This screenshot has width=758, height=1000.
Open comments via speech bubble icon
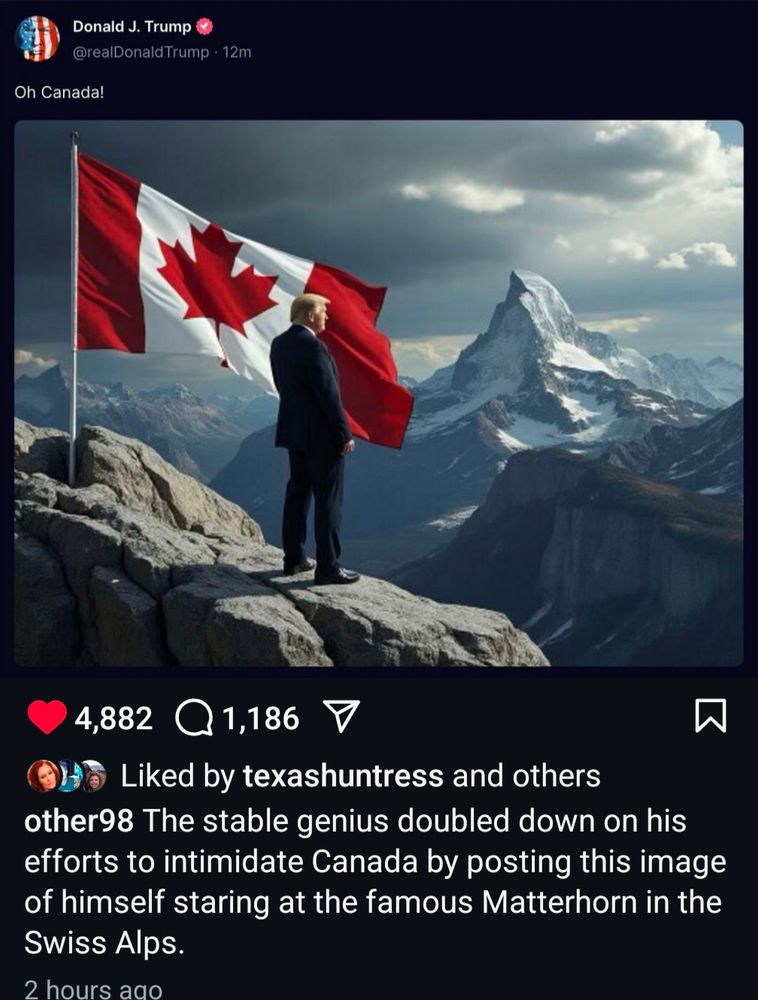(x=193, y=718)
